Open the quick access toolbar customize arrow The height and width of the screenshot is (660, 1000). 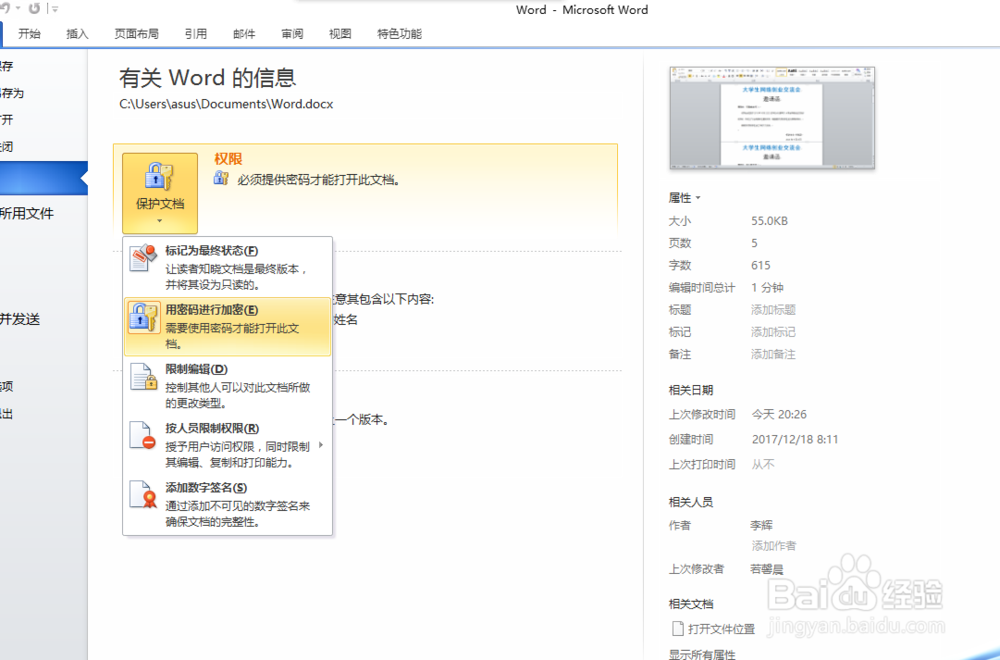point(55,9)
